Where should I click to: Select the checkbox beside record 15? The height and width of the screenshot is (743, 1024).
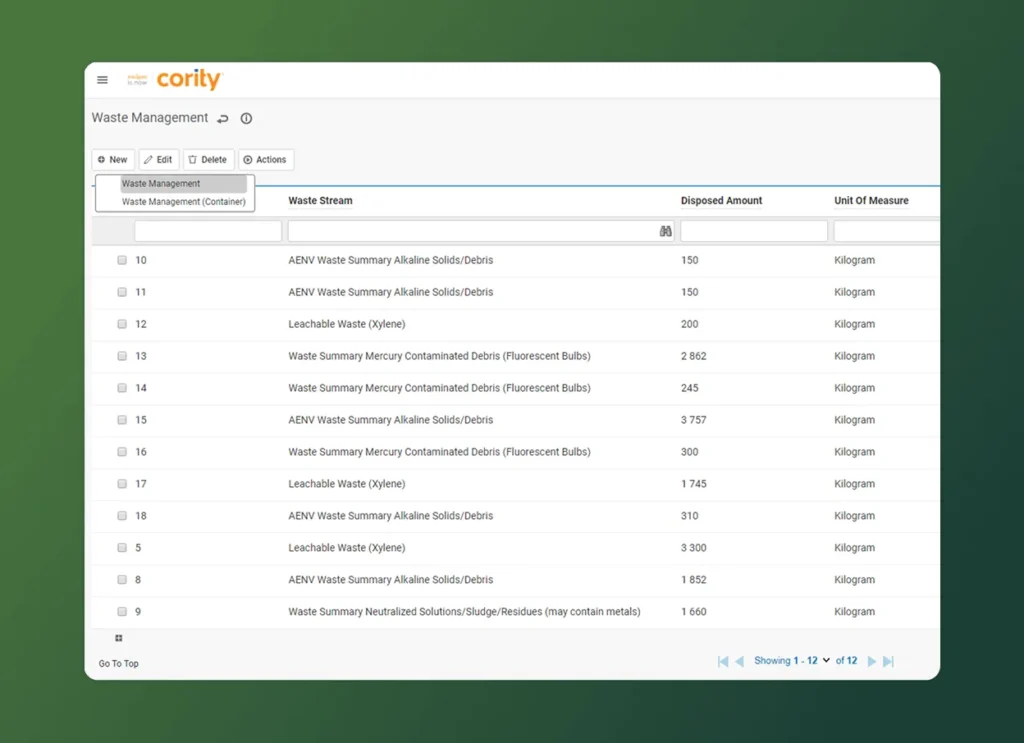[122, 420]
